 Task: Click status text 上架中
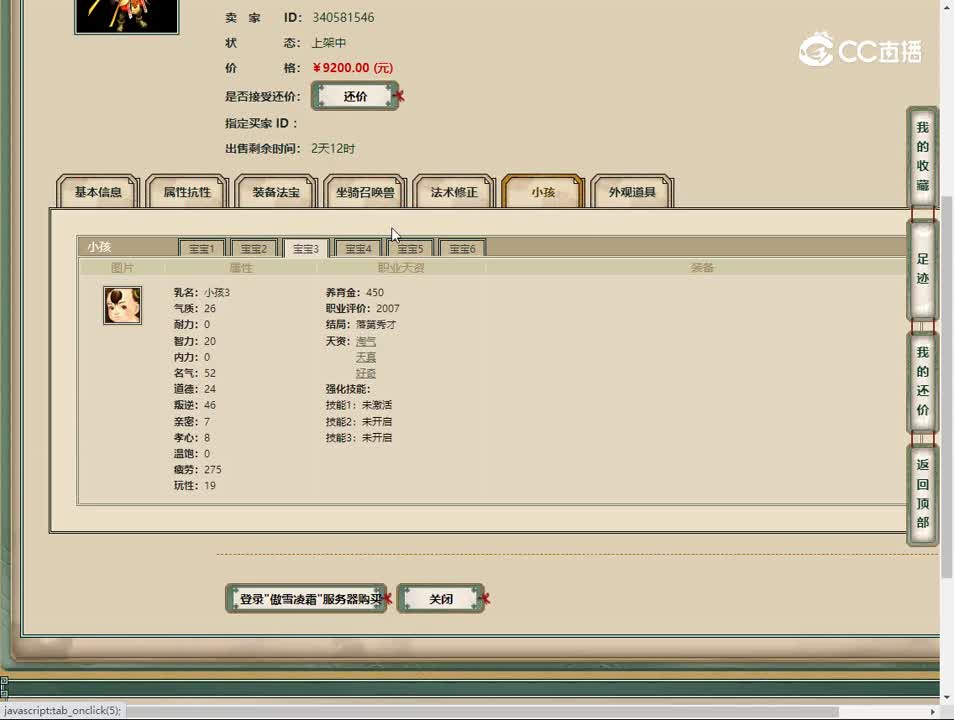329,43
